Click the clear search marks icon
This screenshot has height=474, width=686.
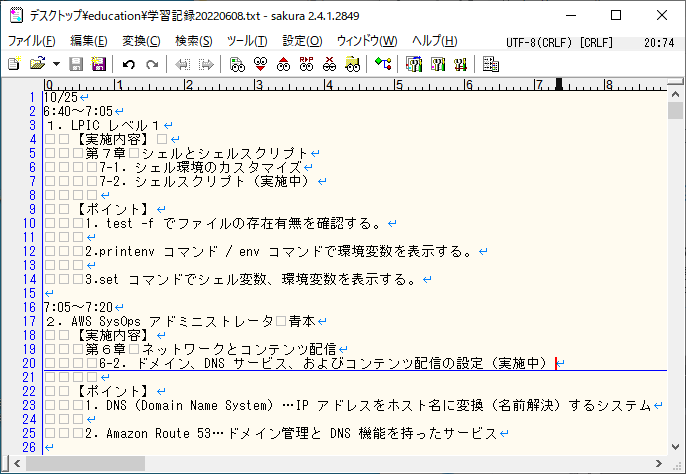coord(329,64)
